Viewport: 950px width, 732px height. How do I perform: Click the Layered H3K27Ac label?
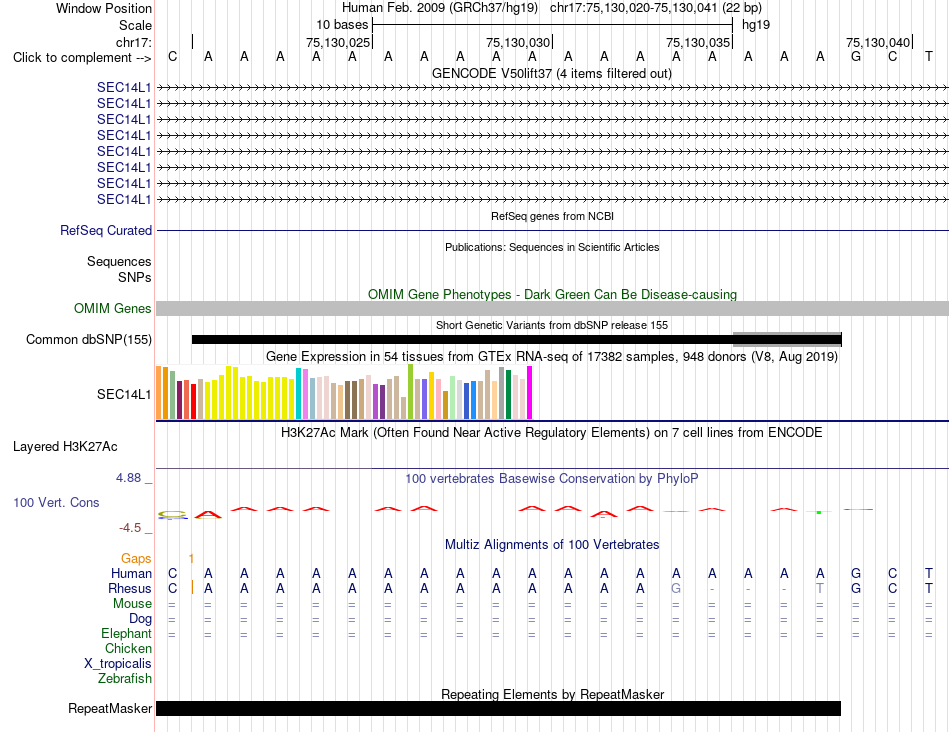(x=65, y=447)
